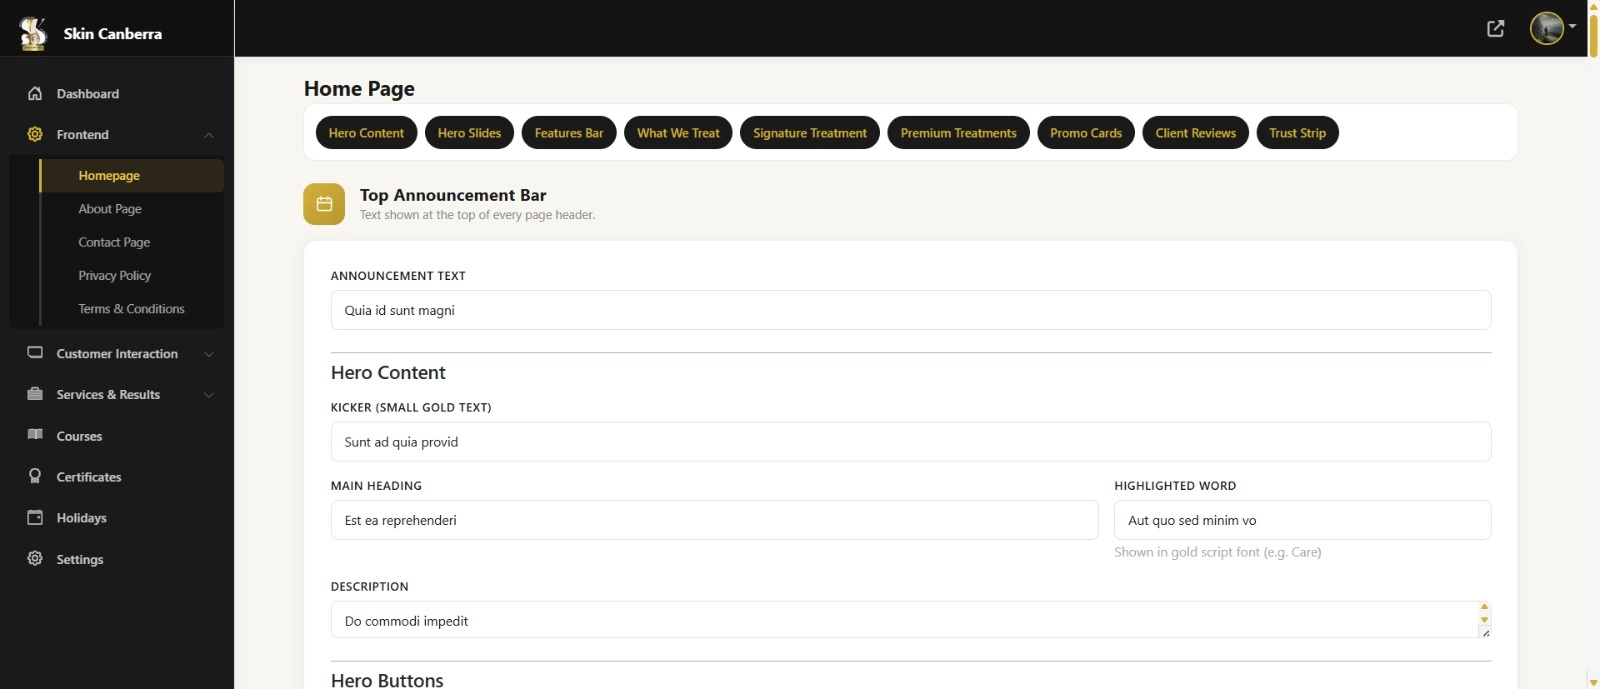Jump to the Promo Cards tab
The height and width of the screenshot is (689, 1600).
tap(1086, 133)
